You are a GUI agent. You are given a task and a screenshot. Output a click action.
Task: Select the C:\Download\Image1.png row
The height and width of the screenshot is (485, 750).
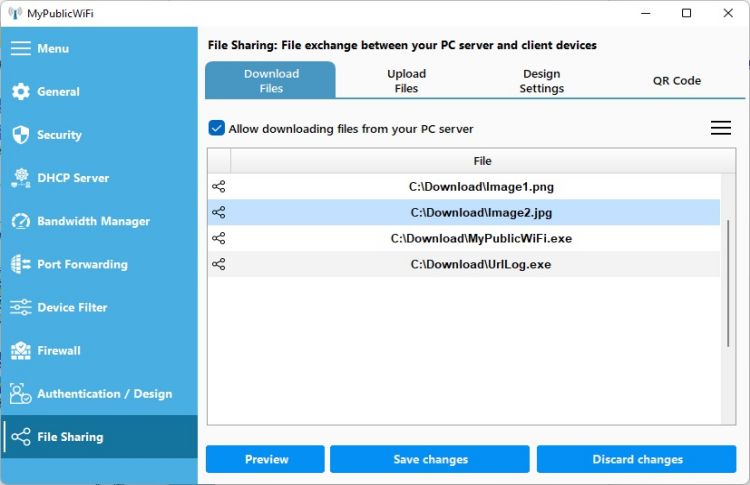[x=464, y=187]
